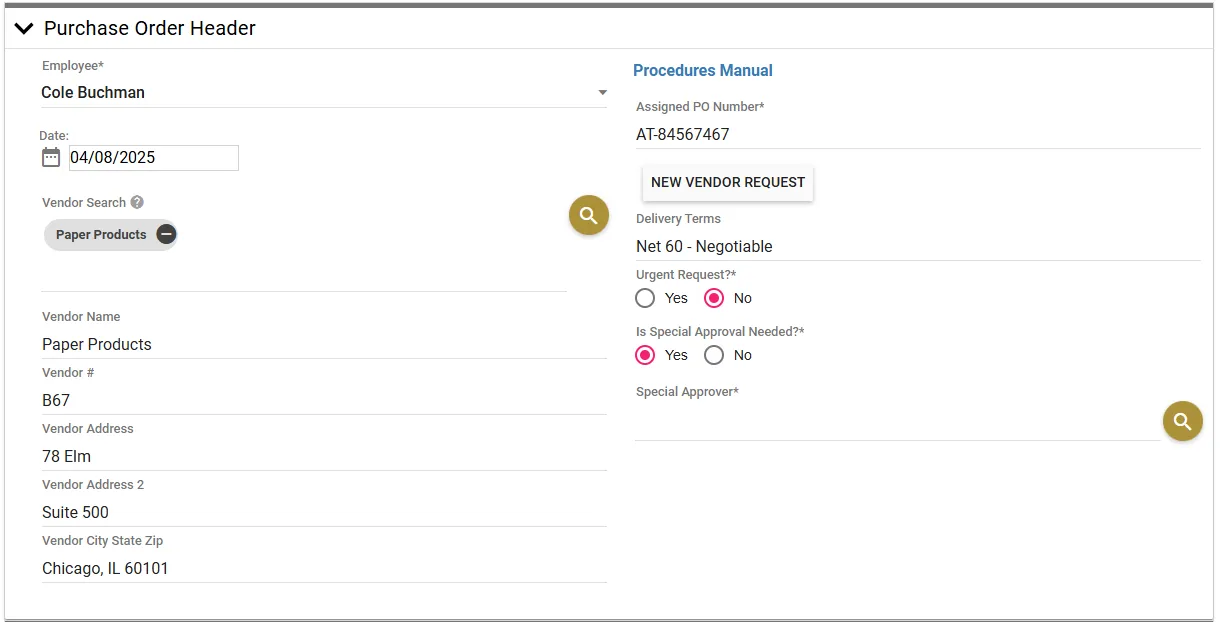
Task: Click the Date field showing 04/08/2025
Action: (154, 157)
